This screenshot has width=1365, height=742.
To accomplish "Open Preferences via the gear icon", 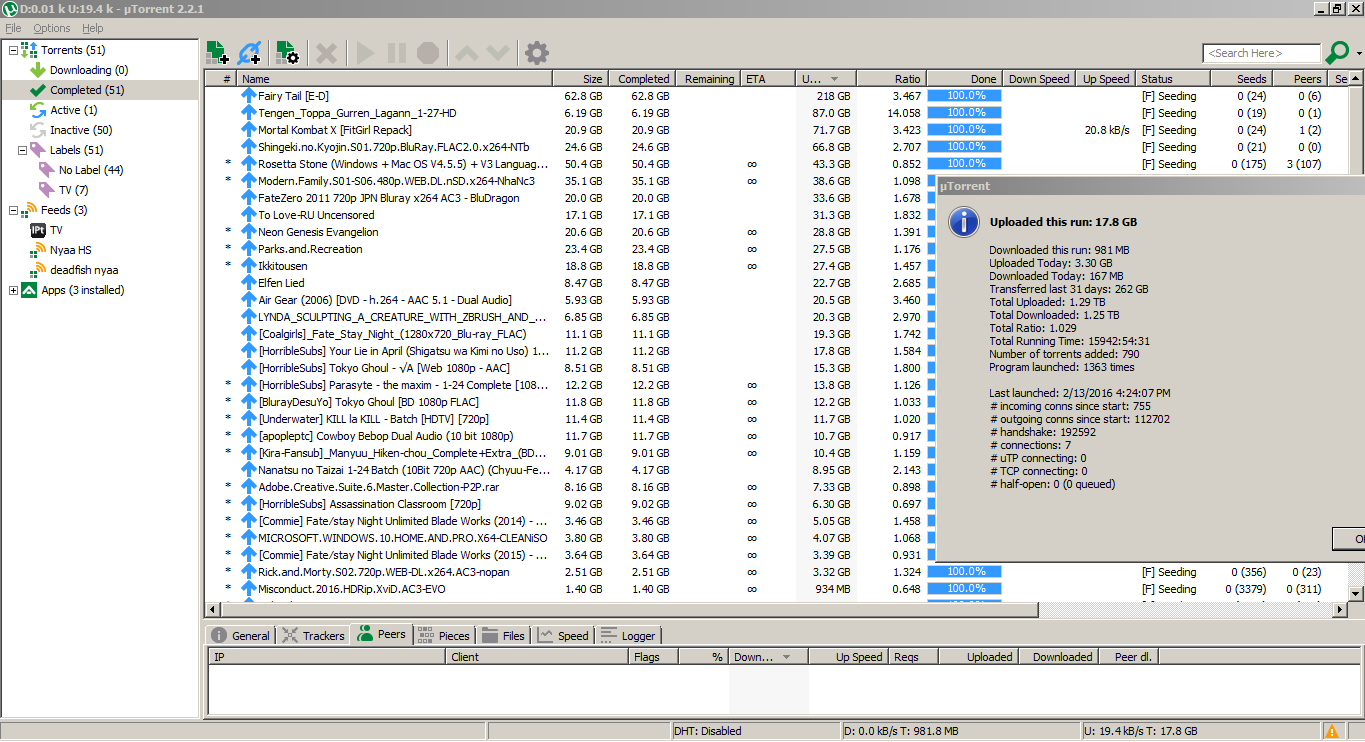I will 537,53.
